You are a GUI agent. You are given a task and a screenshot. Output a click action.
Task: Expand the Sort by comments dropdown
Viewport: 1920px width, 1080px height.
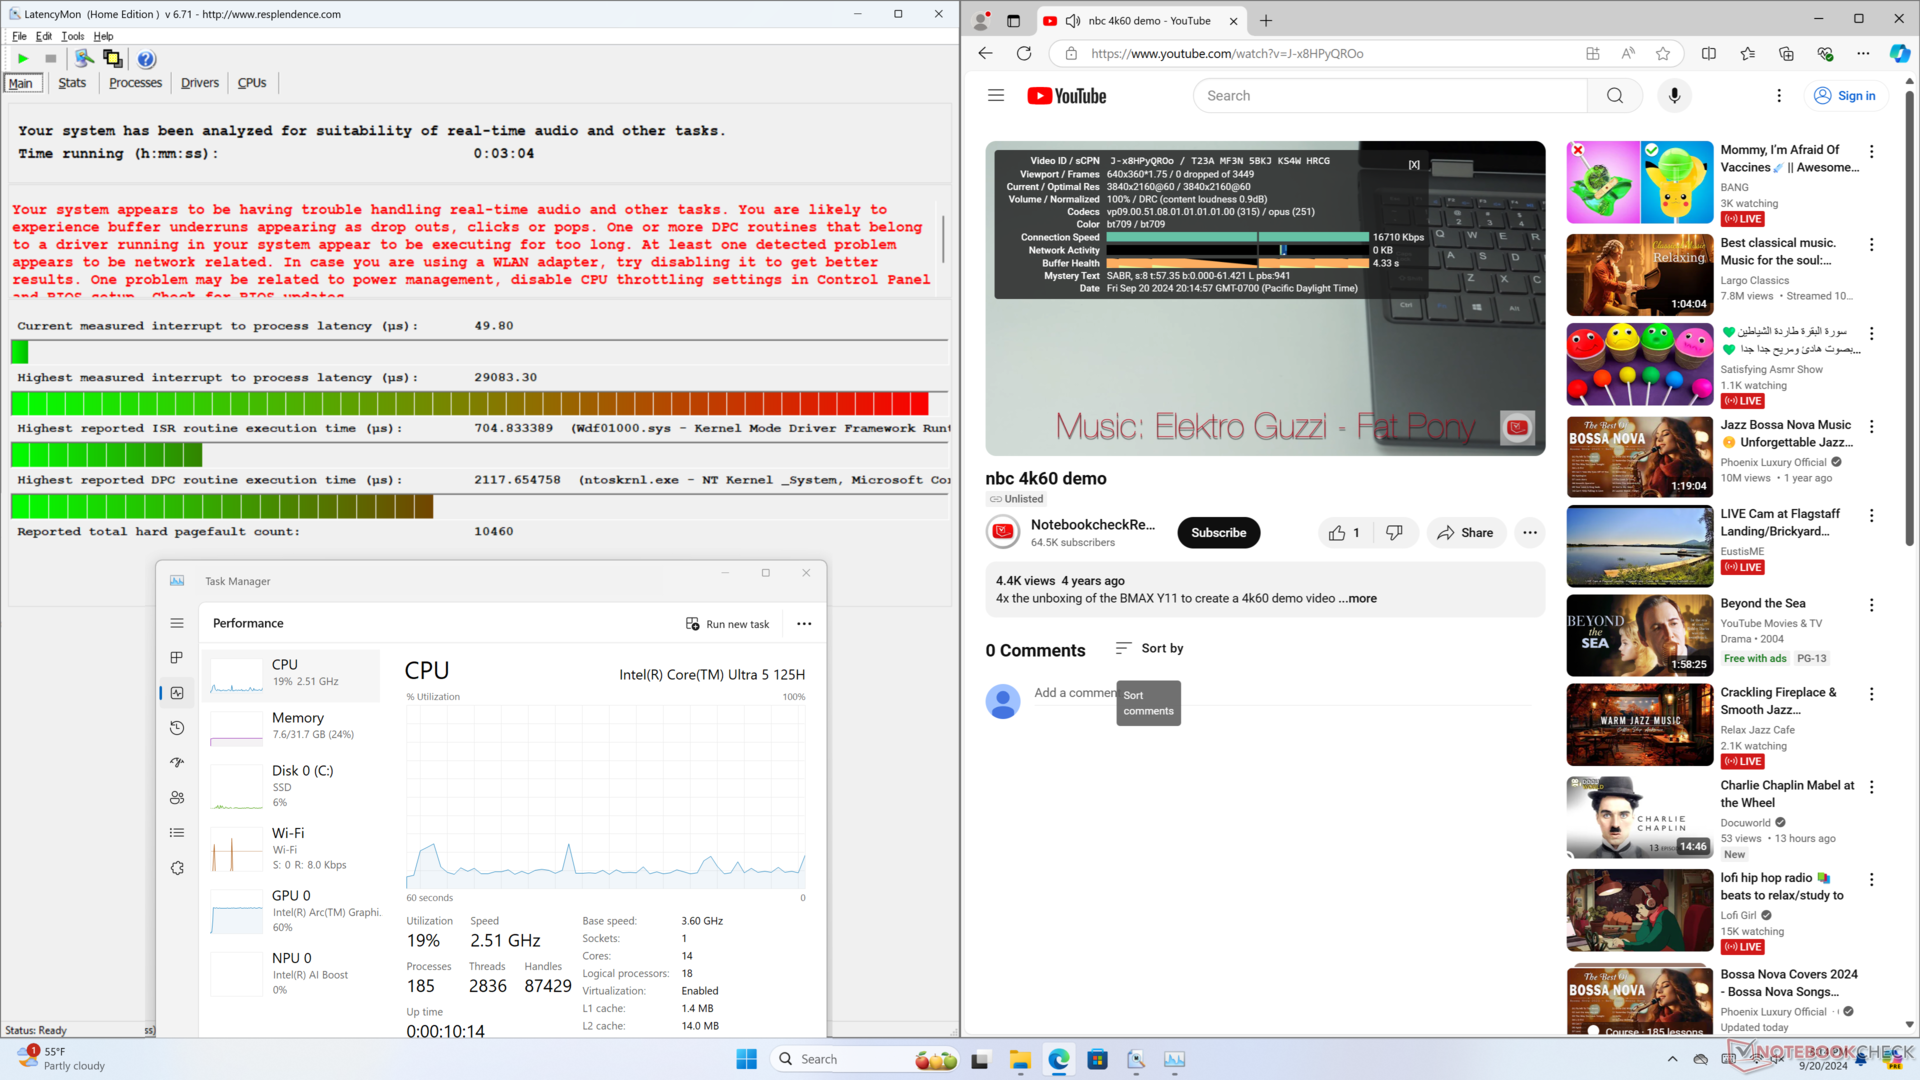pyautogui.click(x=1150, y=649)
